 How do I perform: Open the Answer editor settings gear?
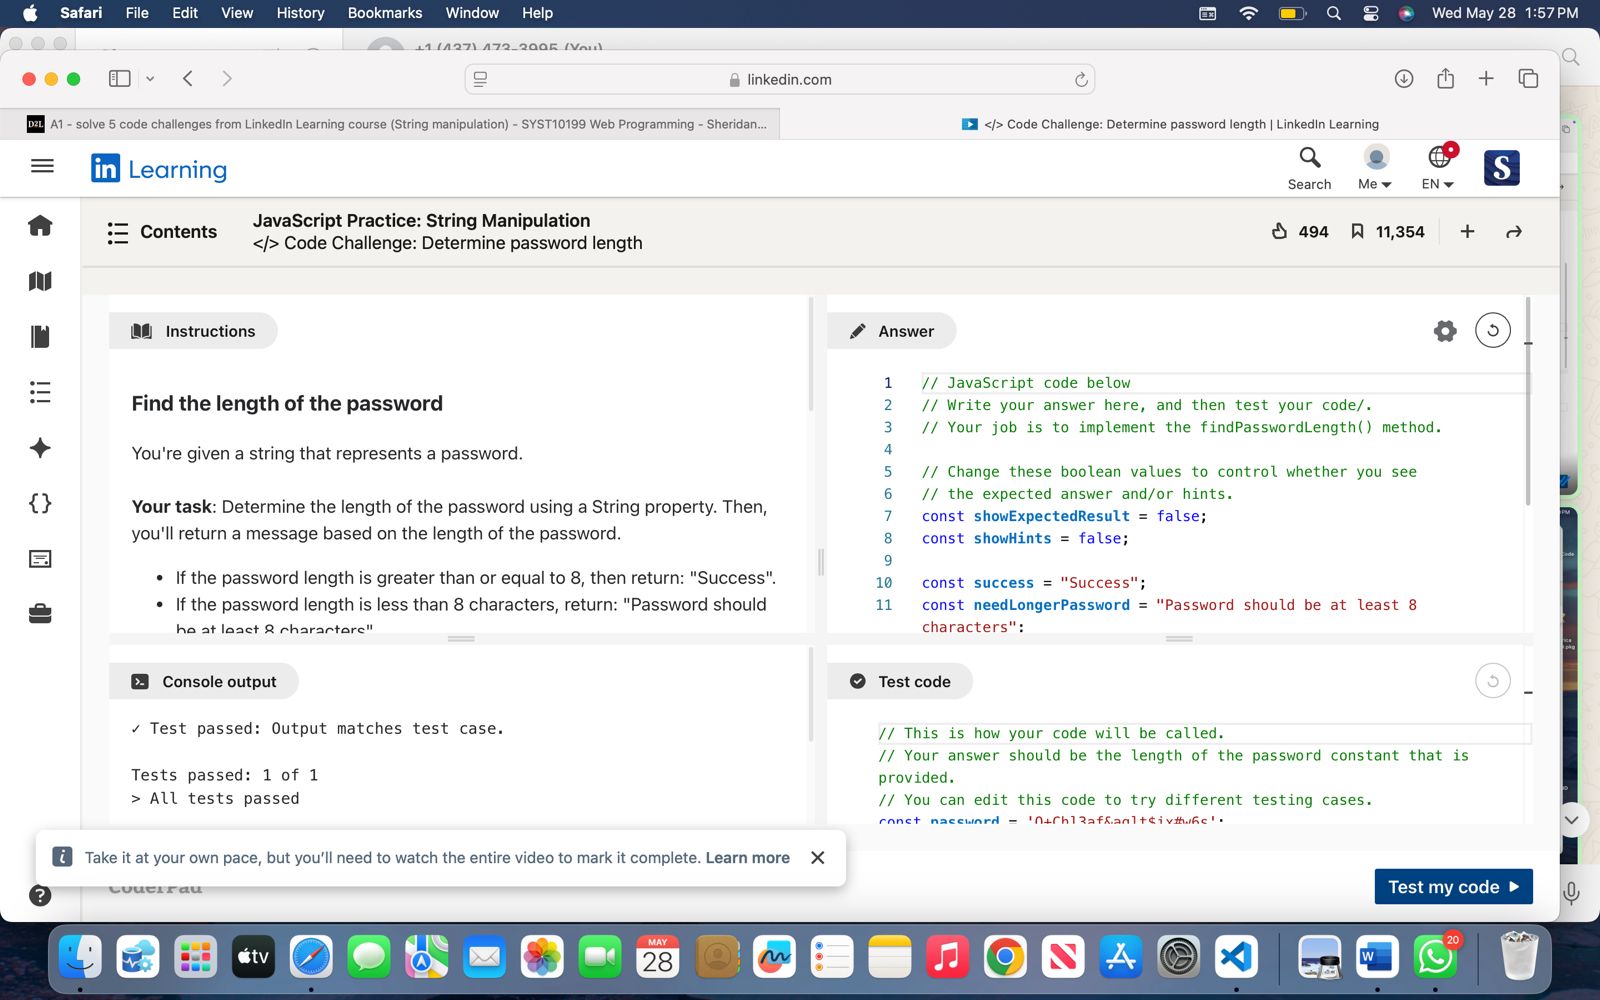tap(1445, 331)
